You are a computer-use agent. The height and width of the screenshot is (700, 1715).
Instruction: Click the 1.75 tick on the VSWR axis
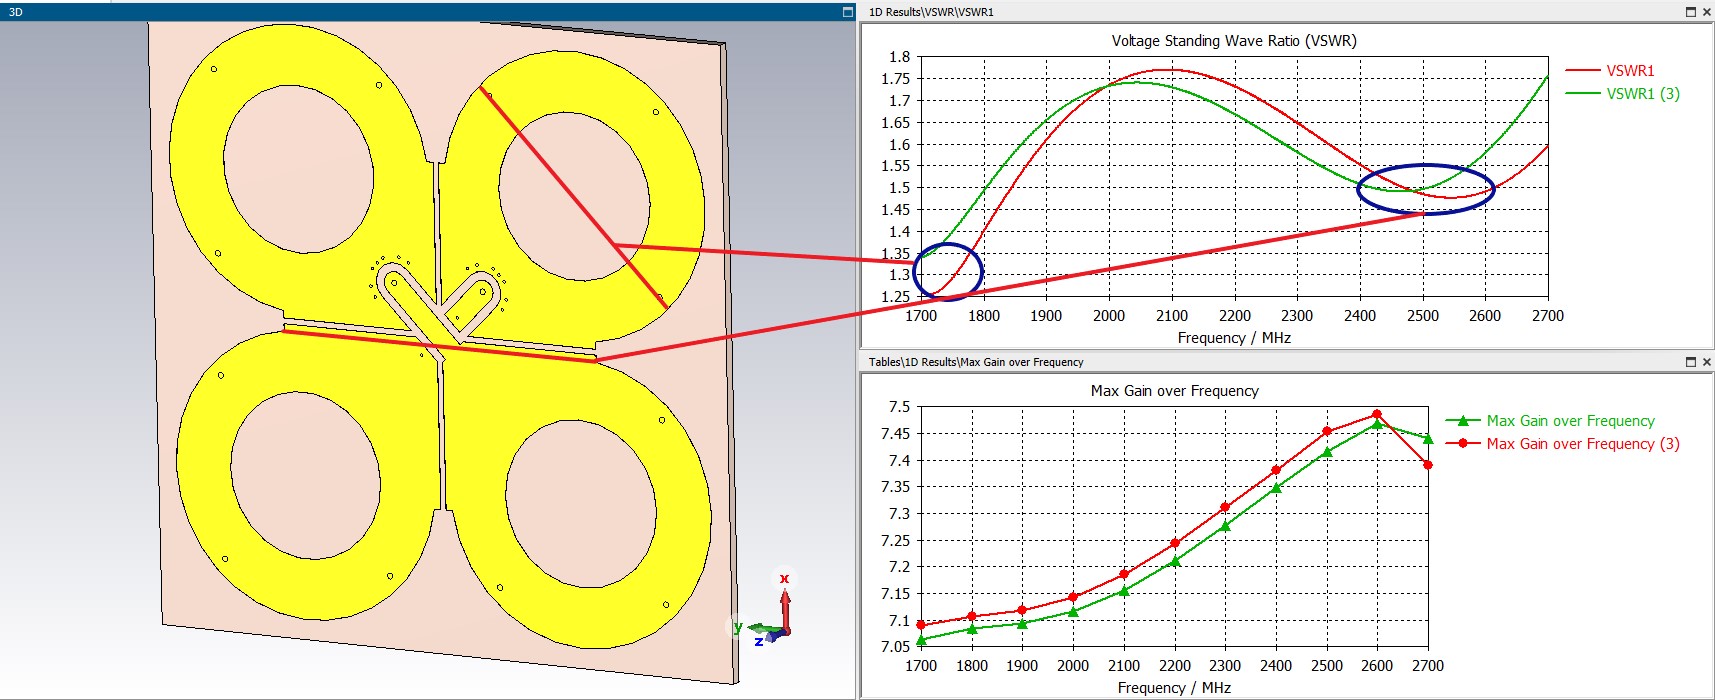(x=896, y=79)
